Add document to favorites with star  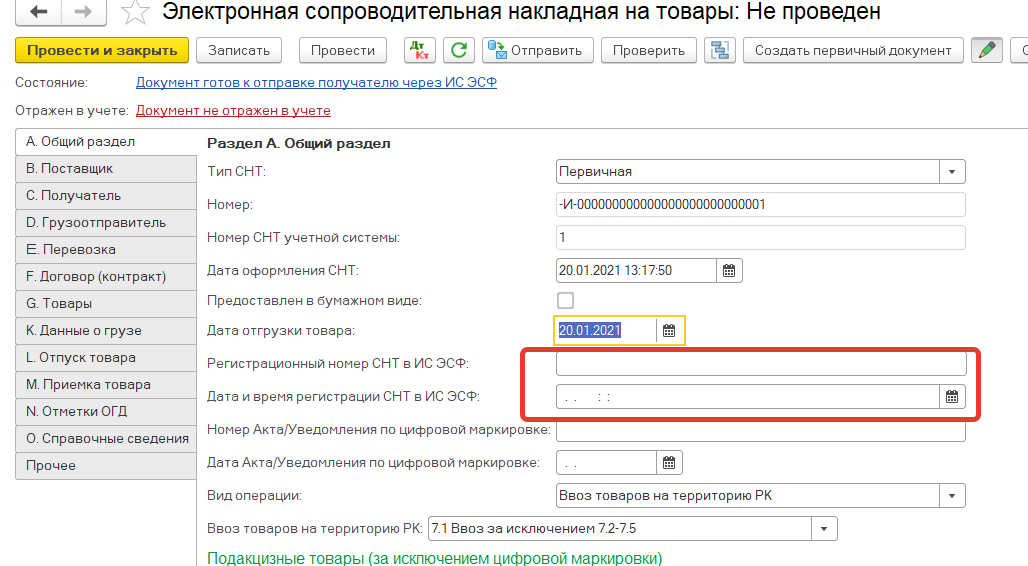pos(135,13)
